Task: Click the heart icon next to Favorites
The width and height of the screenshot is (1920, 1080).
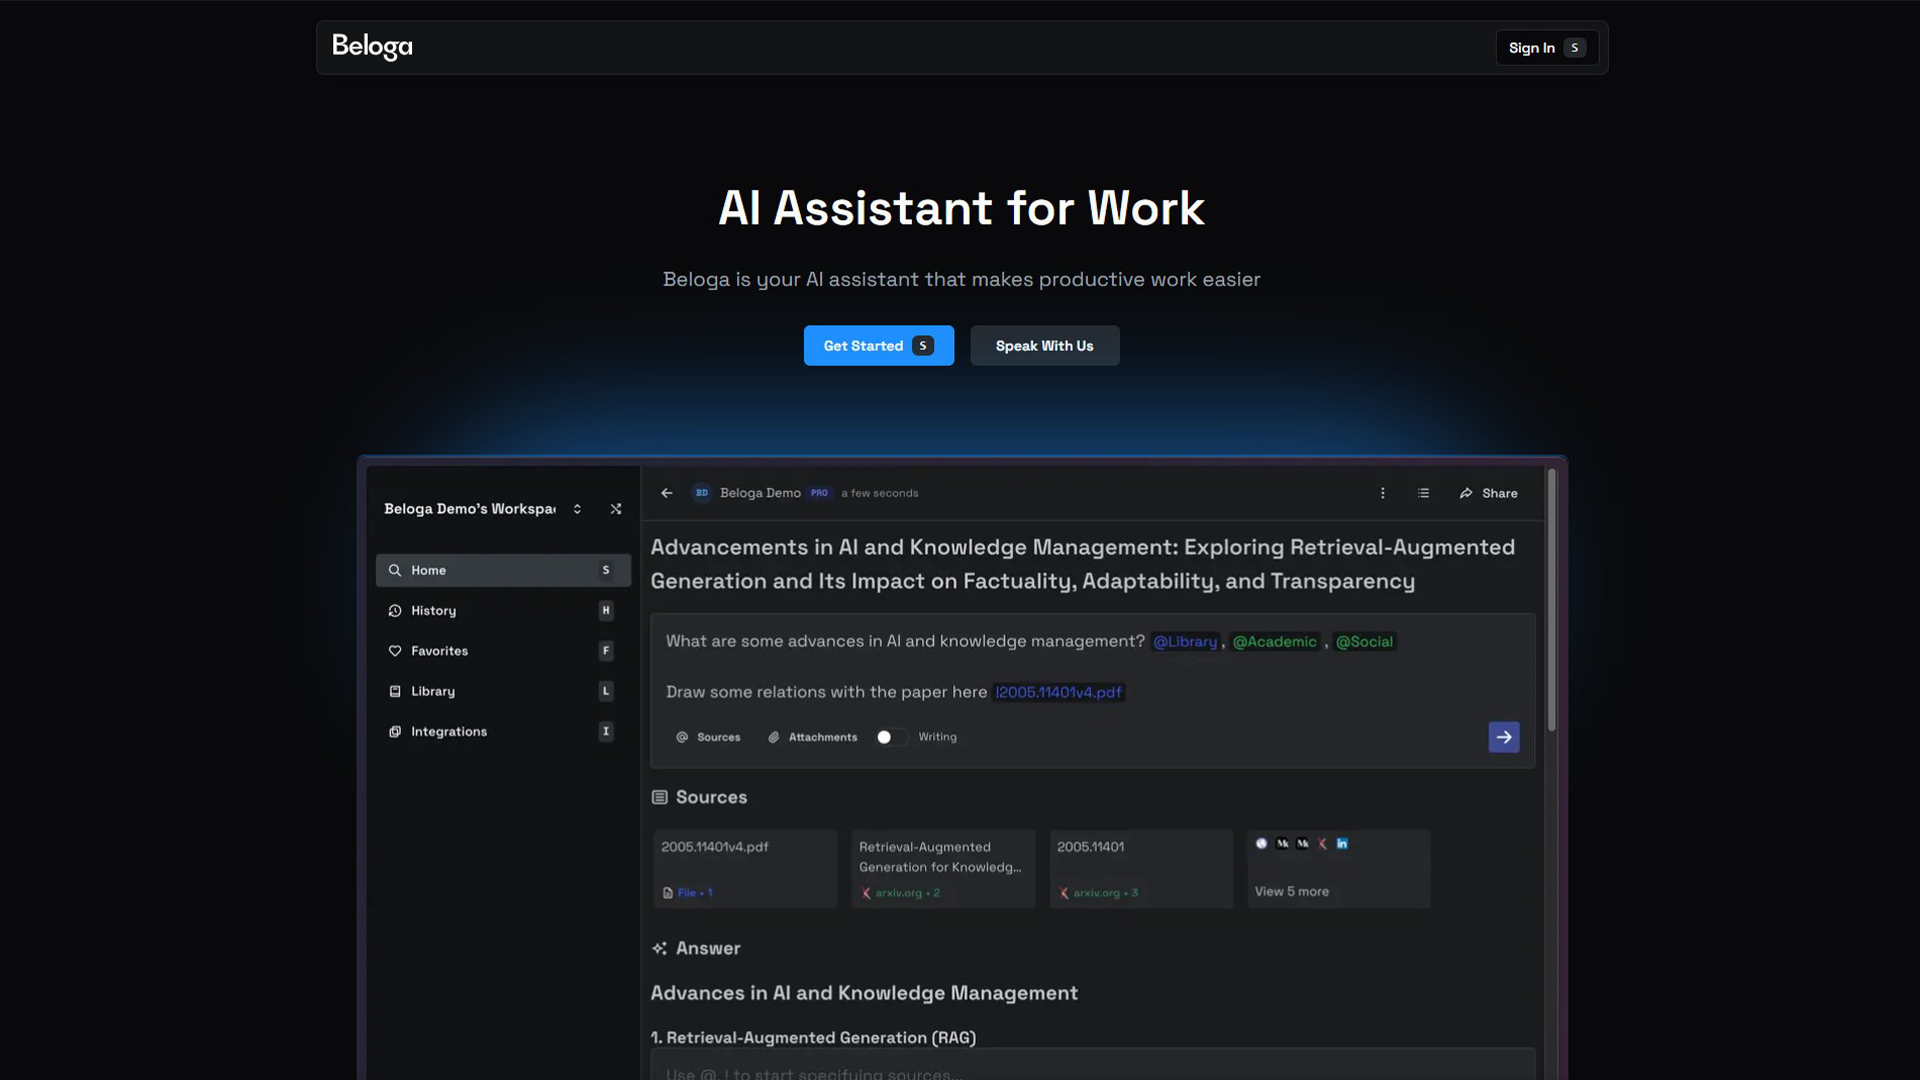Action: pos(395,651)
